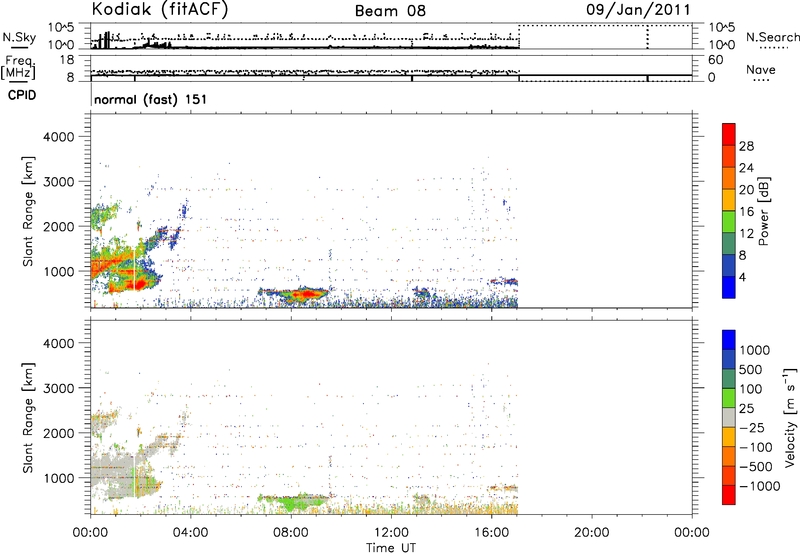Click the '18' frequency axis label

pyautogui.click(x=66, y=60)
